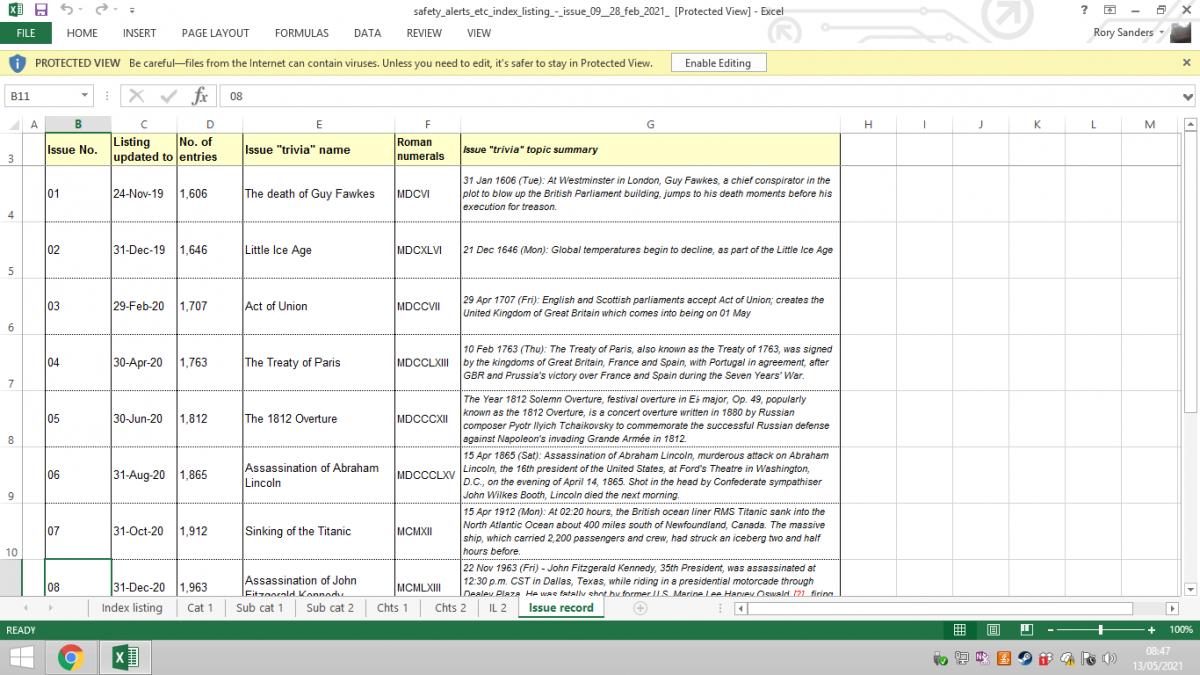Viewport: 1200px width, 675px height.
Task: Switch to the Chts 2 sheet tab
Action: pyautogui.click(x=450, y=607)
